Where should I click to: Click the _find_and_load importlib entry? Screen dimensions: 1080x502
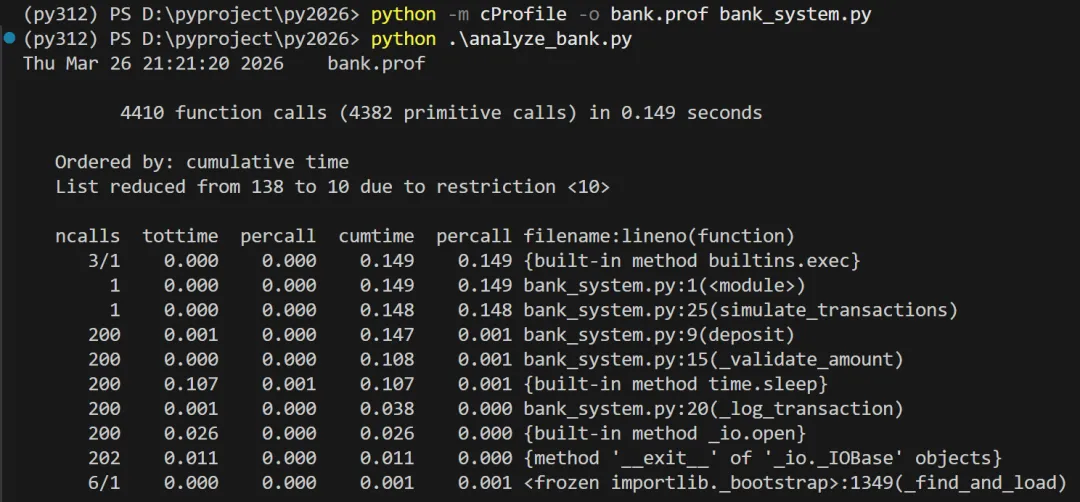795,483
